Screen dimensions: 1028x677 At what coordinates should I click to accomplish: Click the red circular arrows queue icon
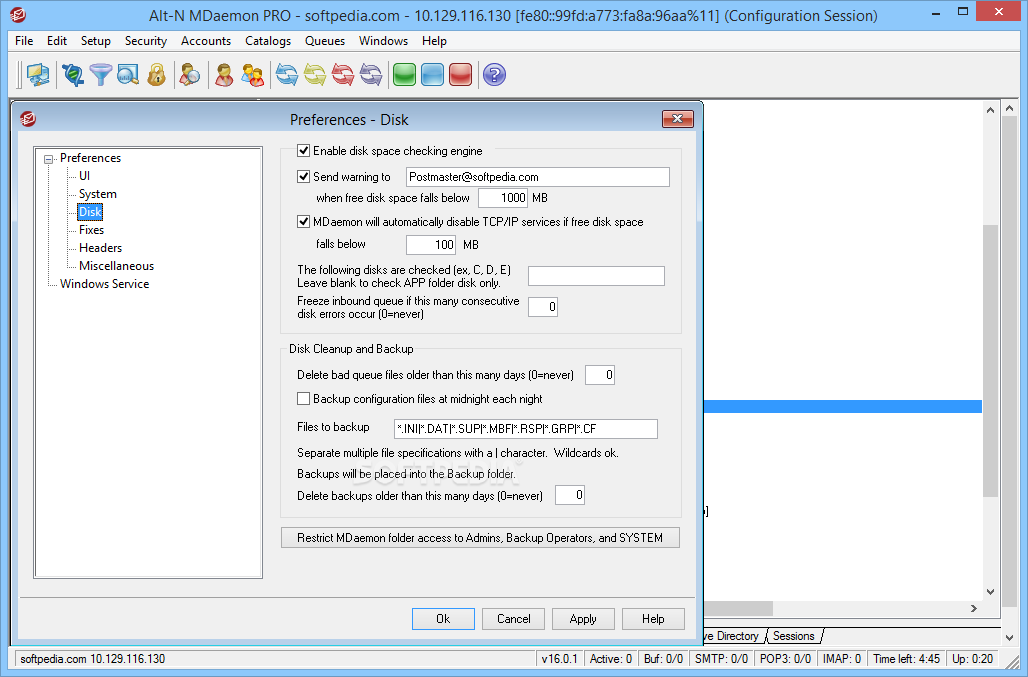point(343,75)
